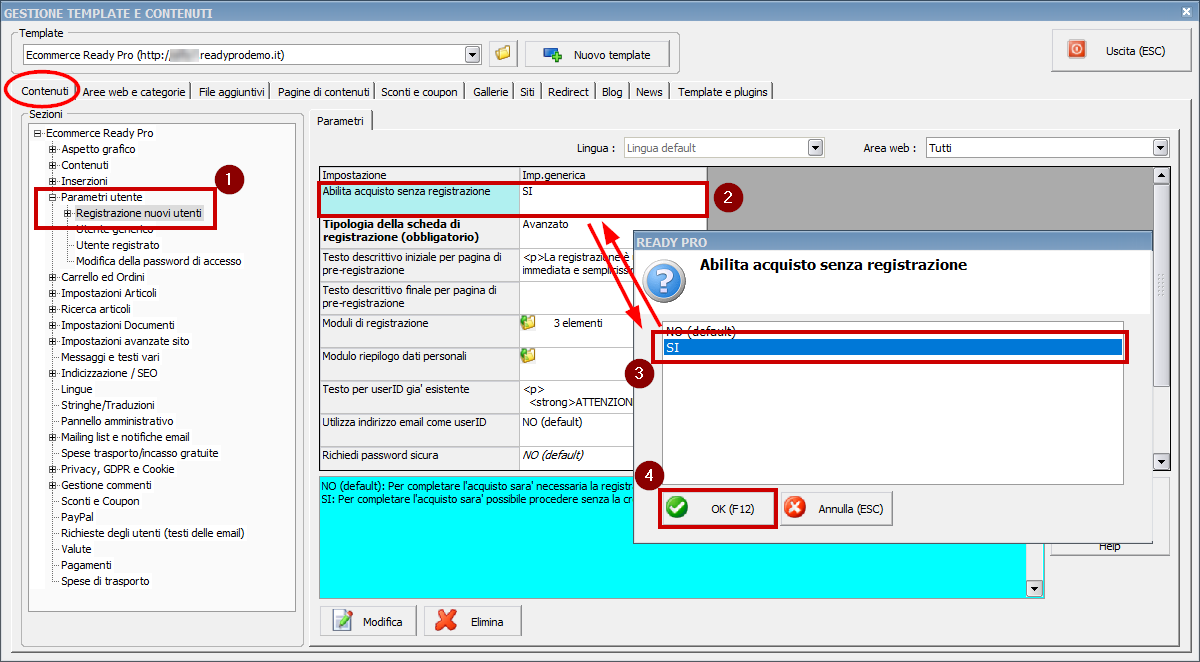Click the settings grid scroll-up arrow
The image size is (1200, 662).
click(x=1161, y=176)
